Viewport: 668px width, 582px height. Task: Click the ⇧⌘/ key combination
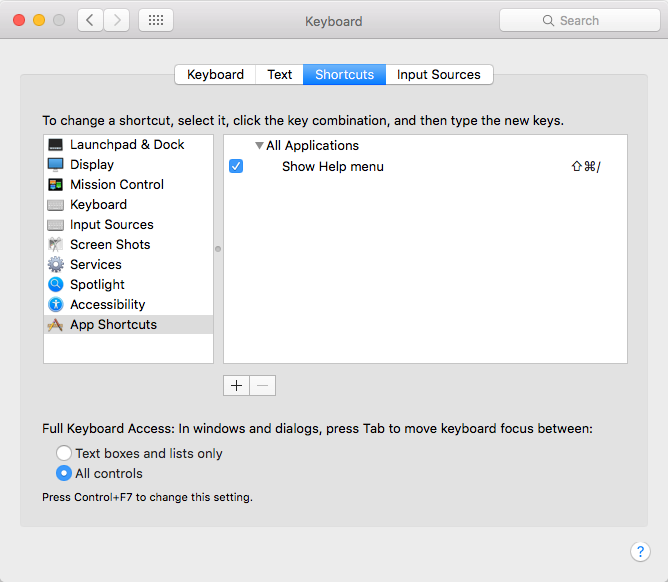(586, 167)
